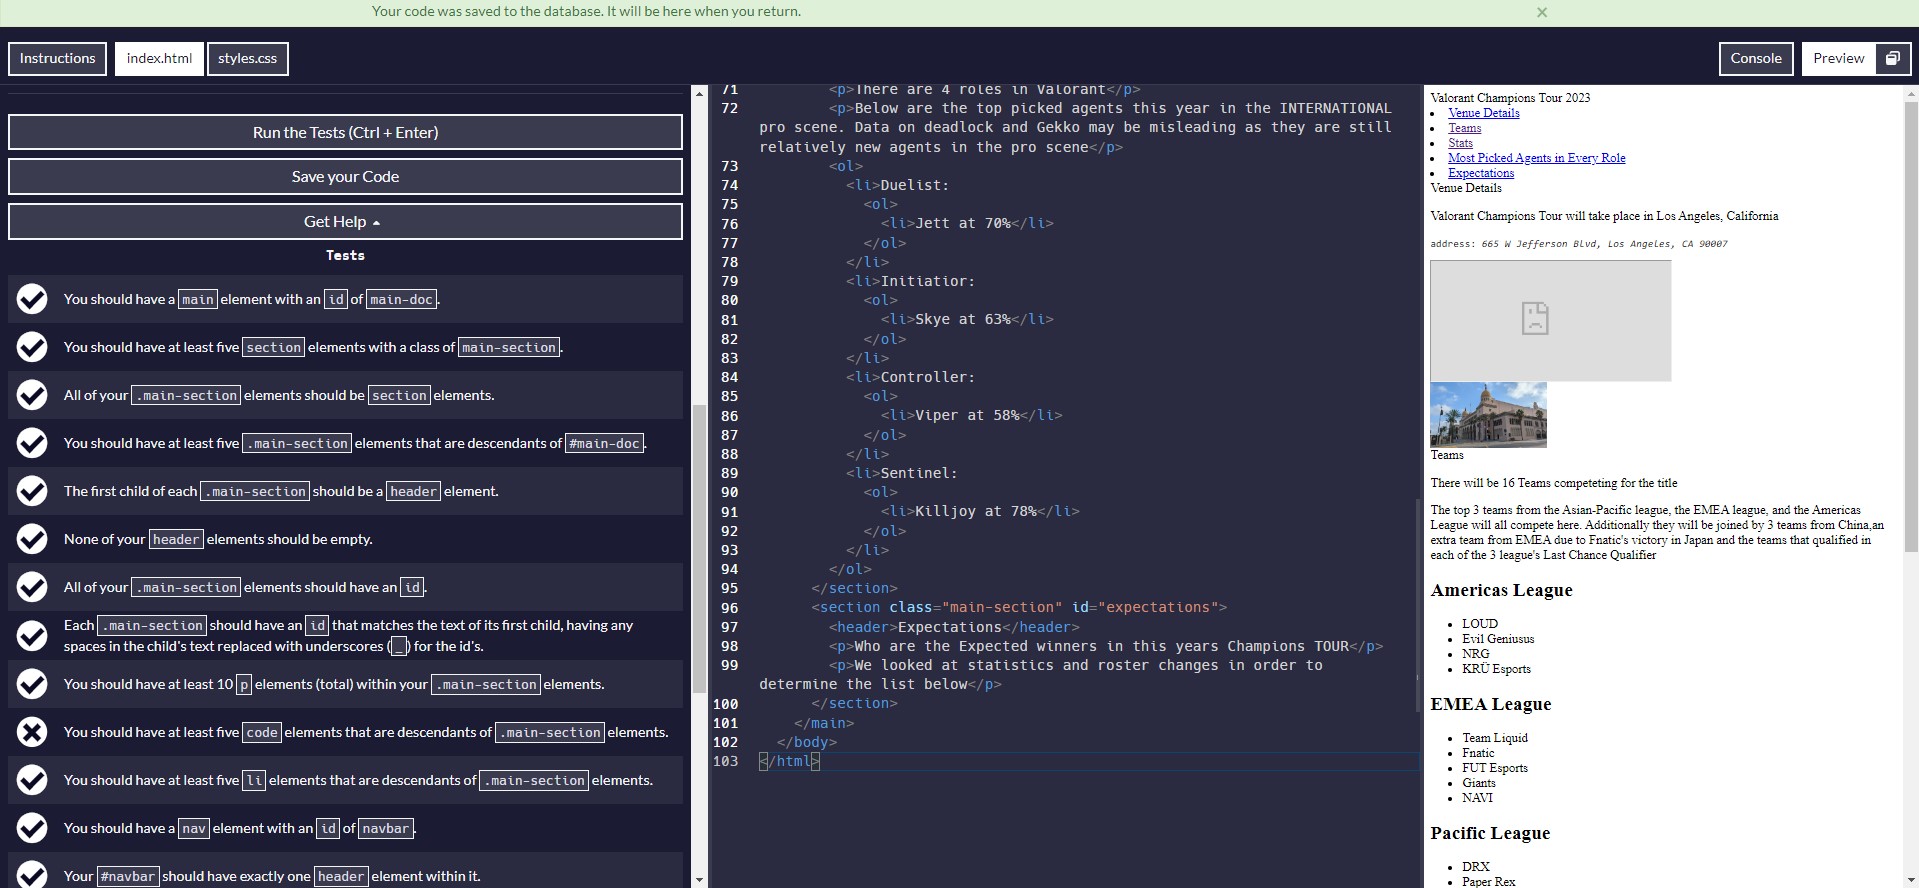Toggle the Console panel
The image size is (1919, 888).
click(x=1756, y=58)
